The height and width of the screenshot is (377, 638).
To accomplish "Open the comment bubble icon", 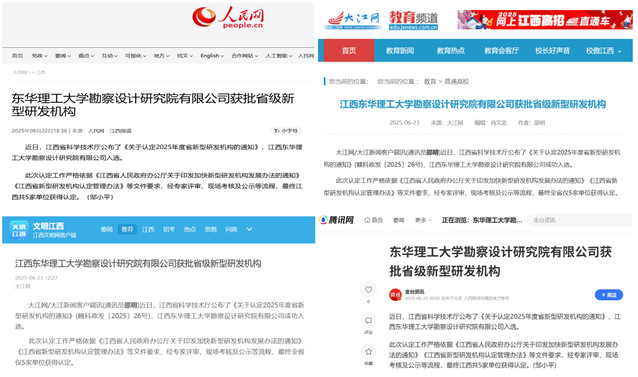I will (x=368, y=320).
